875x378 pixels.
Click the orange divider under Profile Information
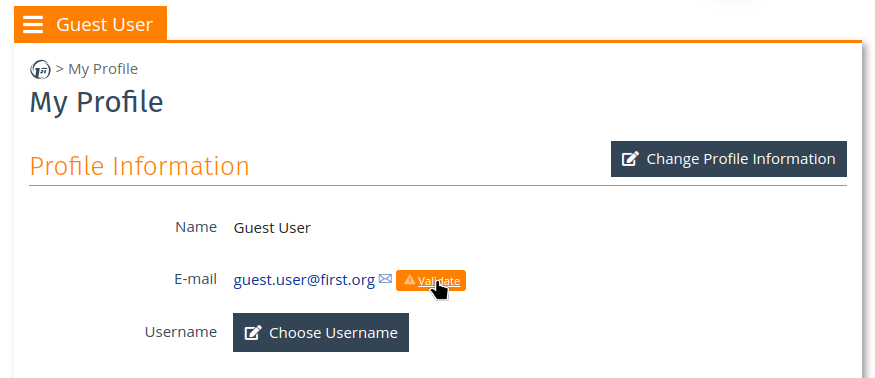pyautogui.click(x=438, y=185)
